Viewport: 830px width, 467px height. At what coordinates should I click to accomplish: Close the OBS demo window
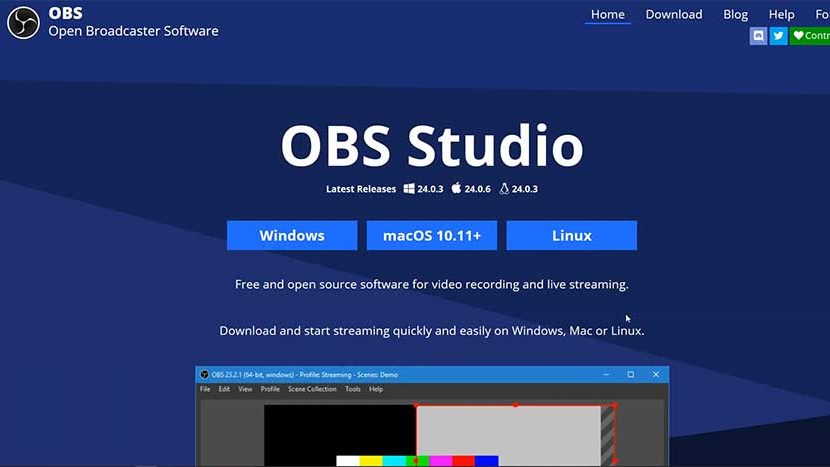(x=656, y=374)
